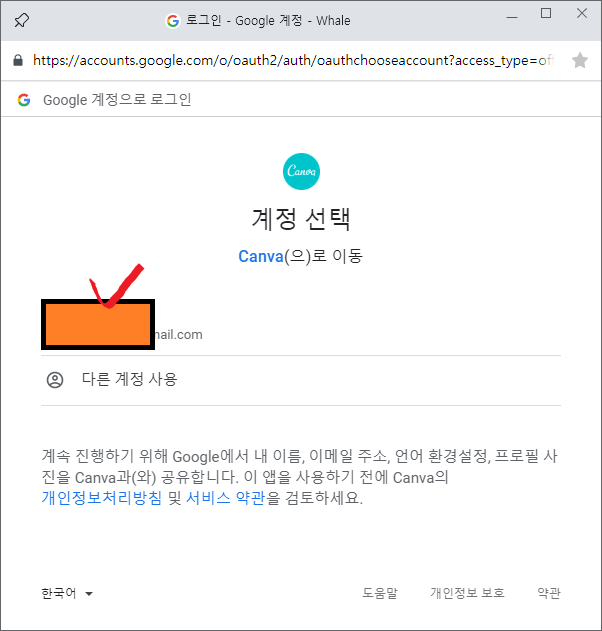Open the Canva link in the heading
The image size is (602, 631).
click(x=261, y=256)
